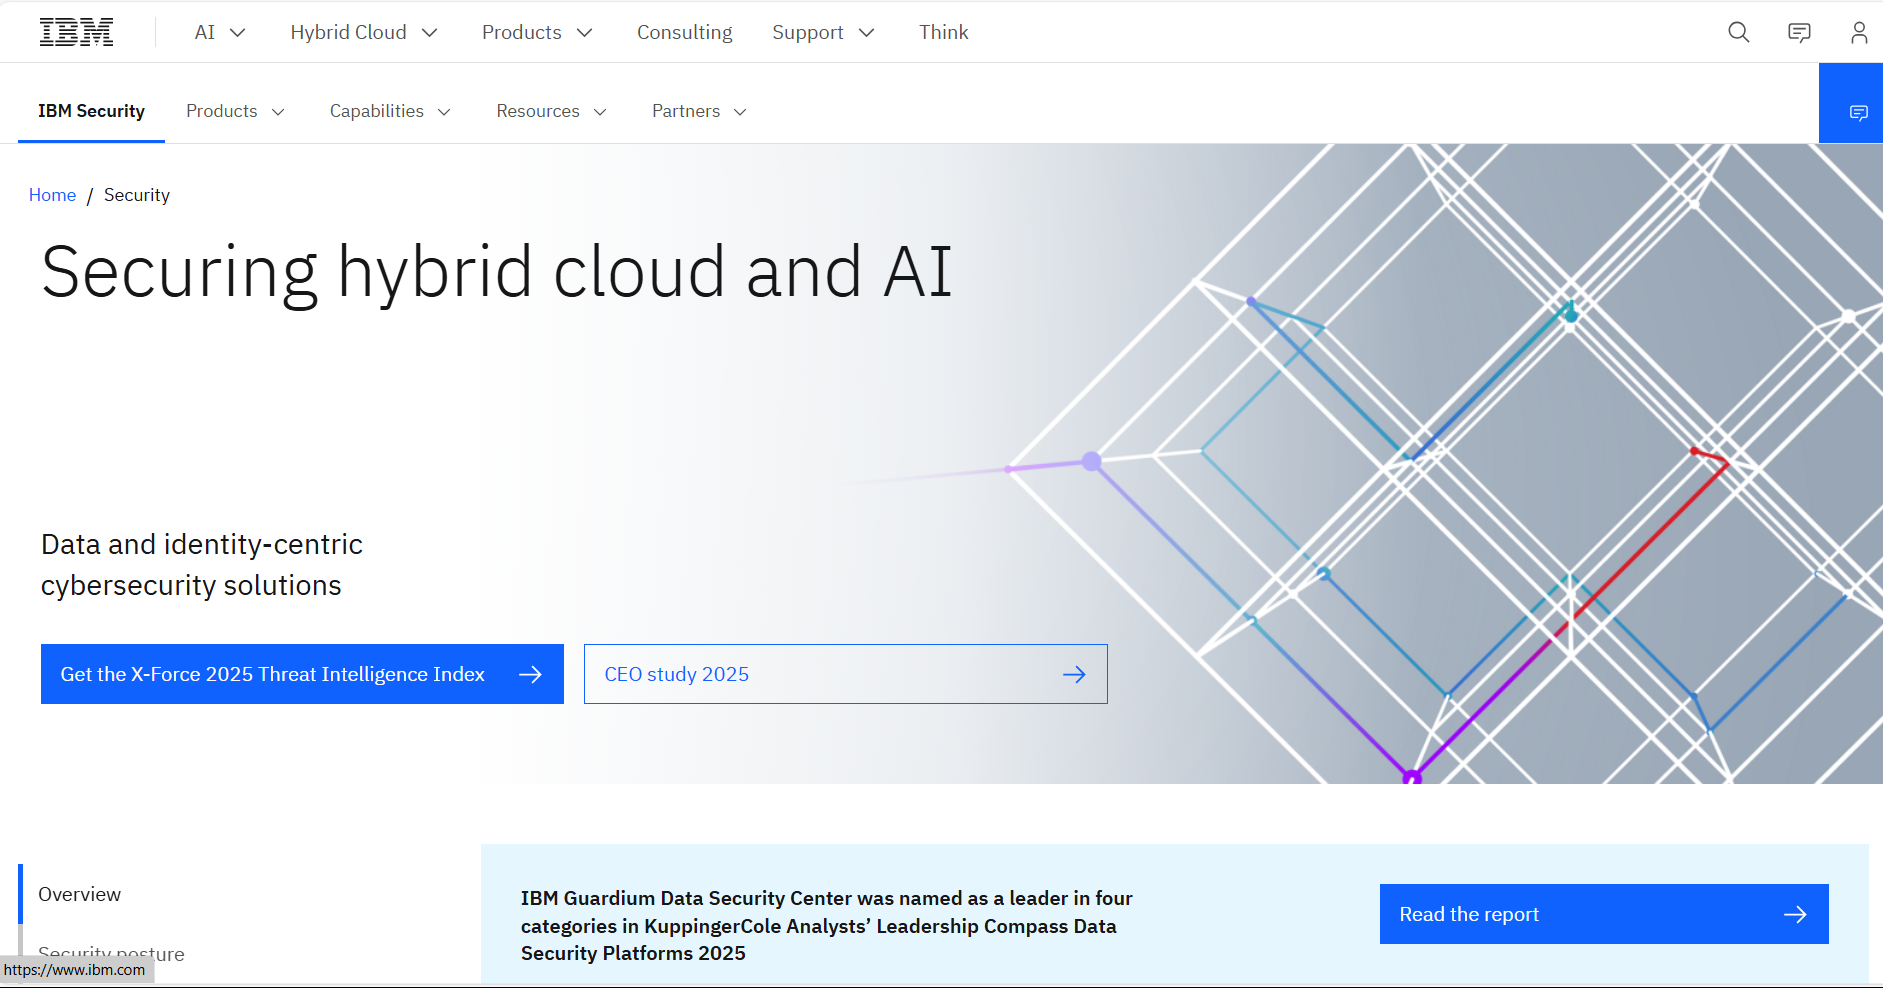Open Capabilities menu label in subnav
This screenshot has width=1883, height=988.
(377, 111)
